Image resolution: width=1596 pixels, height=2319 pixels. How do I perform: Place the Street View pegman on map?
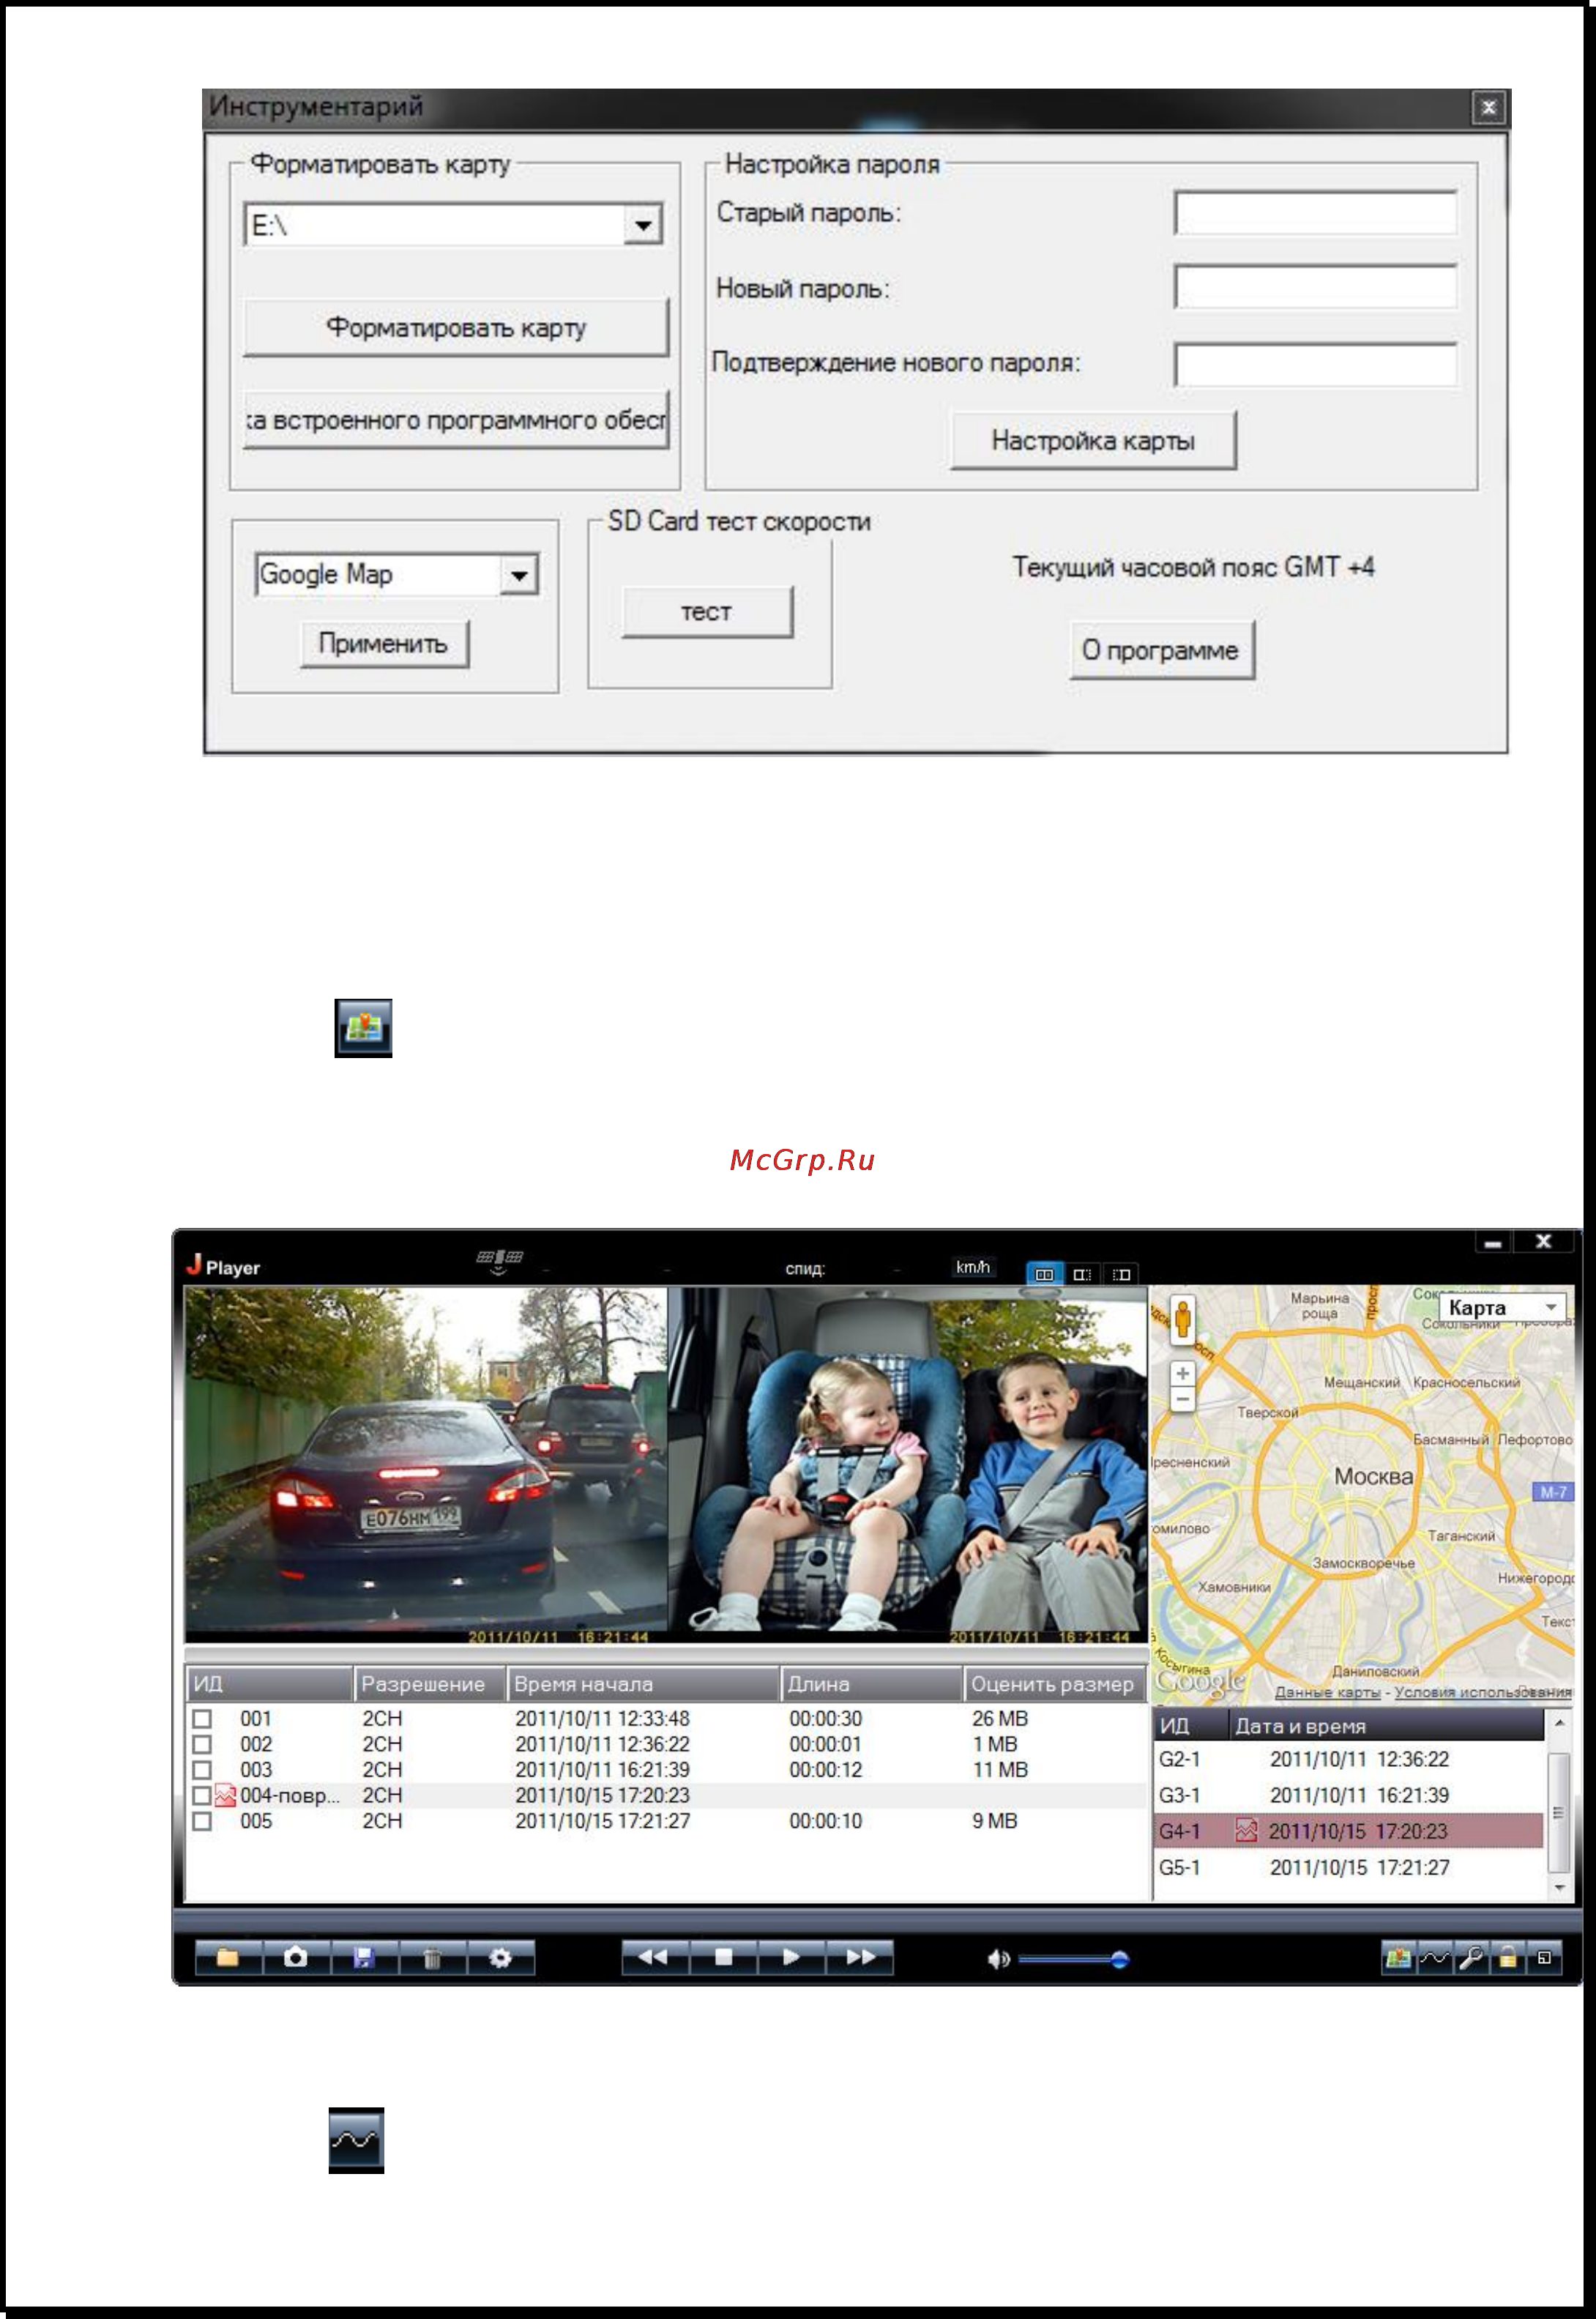1183,1319
